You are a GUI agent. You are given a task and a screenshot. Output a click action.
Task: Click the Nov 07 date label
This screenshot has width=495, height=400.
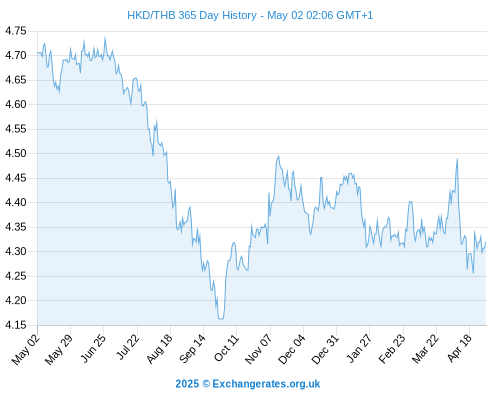(258, 349)
